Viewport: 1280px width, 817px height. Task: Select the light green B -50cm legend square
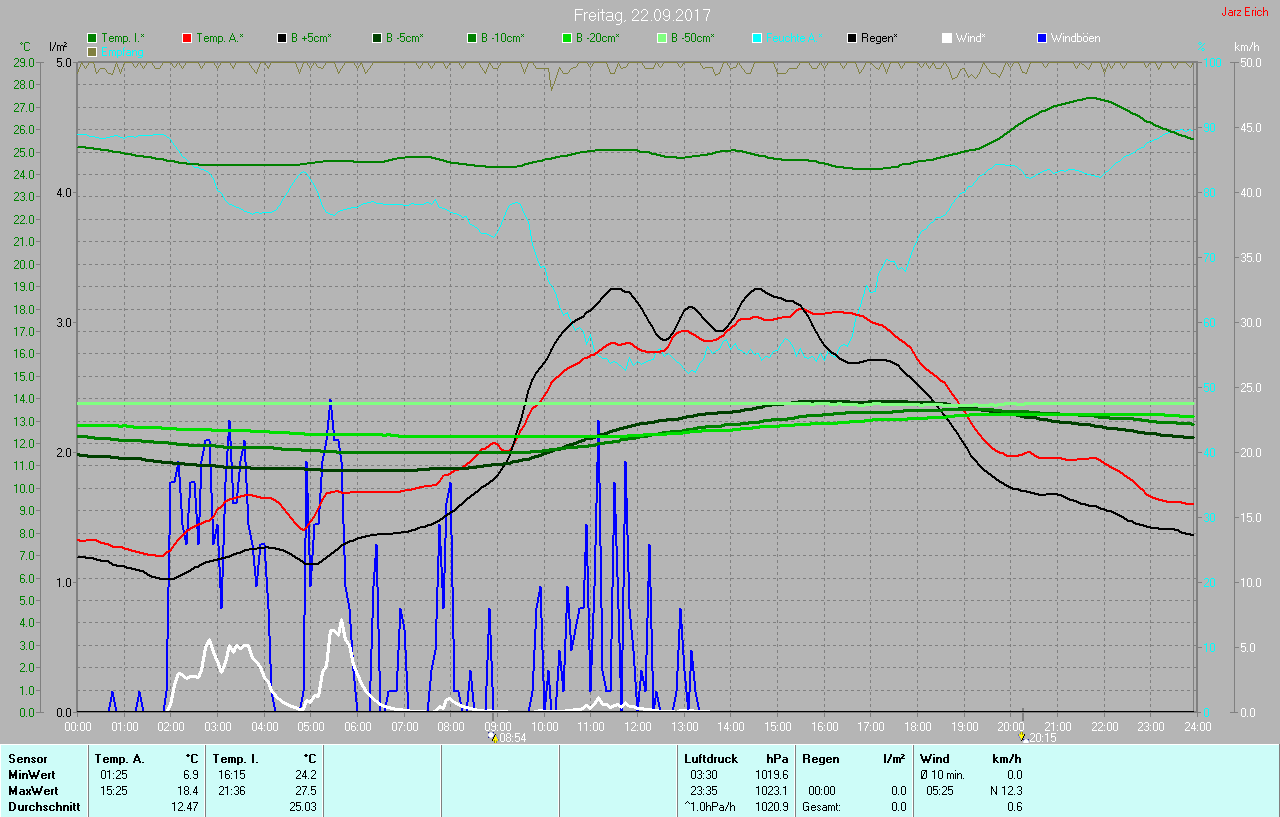(663, 38)
